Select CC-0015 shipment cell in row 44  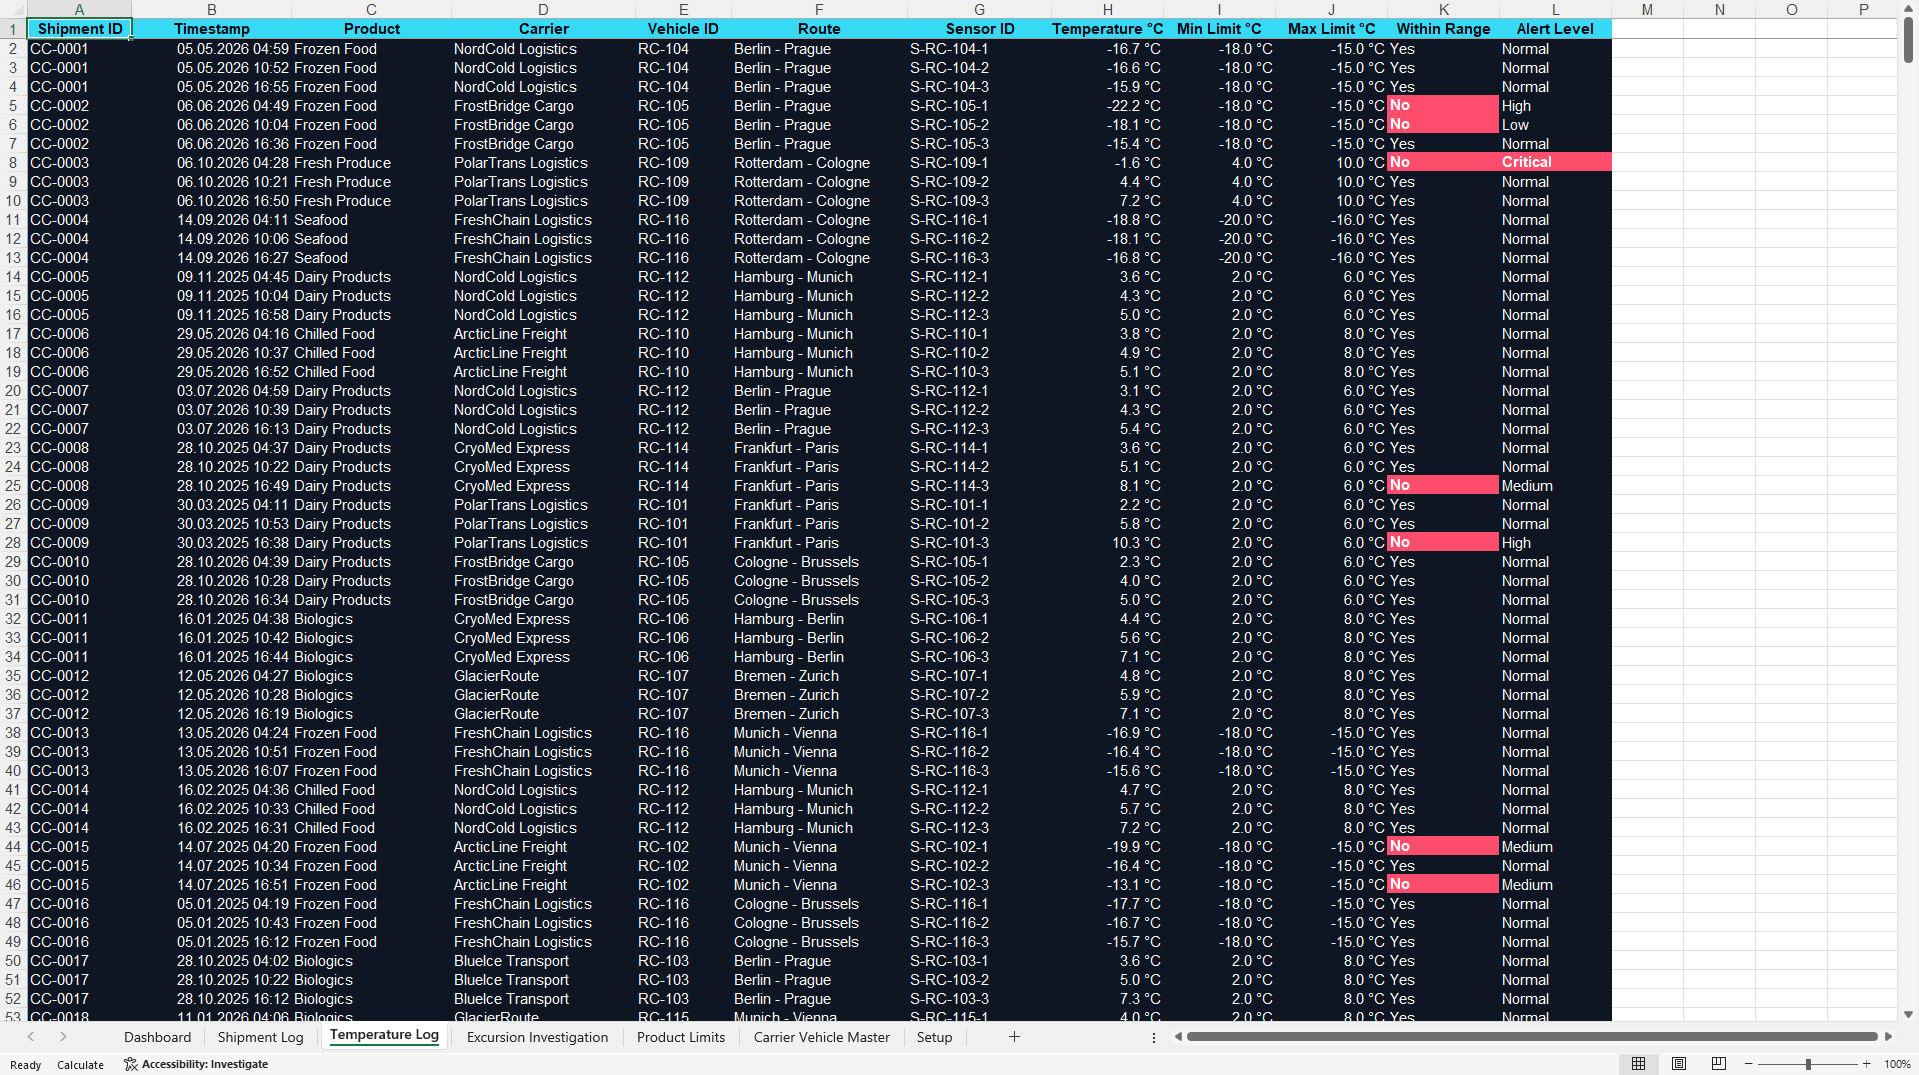tap(79, 847)
